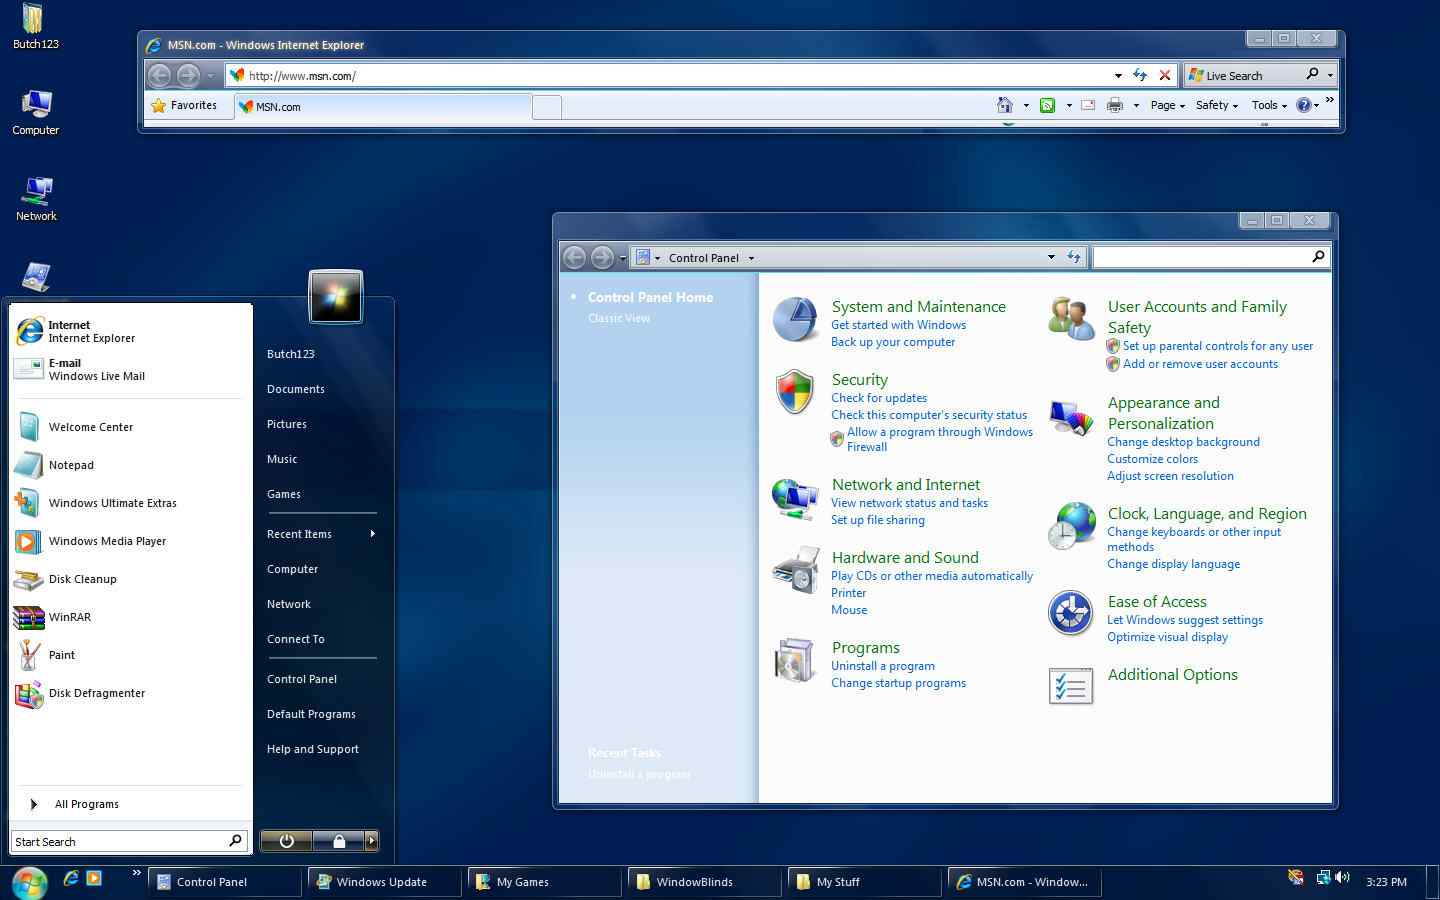Select Connect To in Start menu
Image resolution: width=1440 pixels, height=900 pixels.
[296, 639]
